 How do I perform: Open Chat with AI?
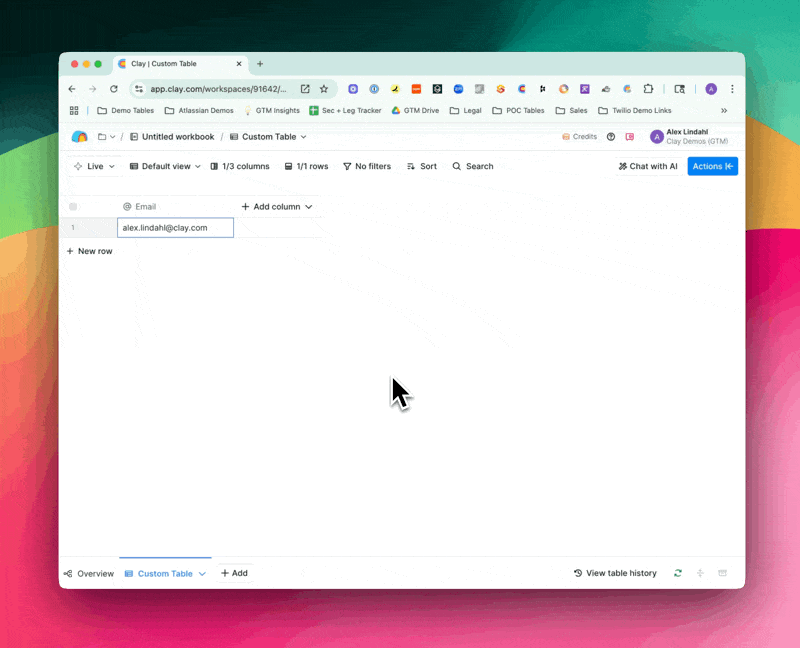pos(648,166)
